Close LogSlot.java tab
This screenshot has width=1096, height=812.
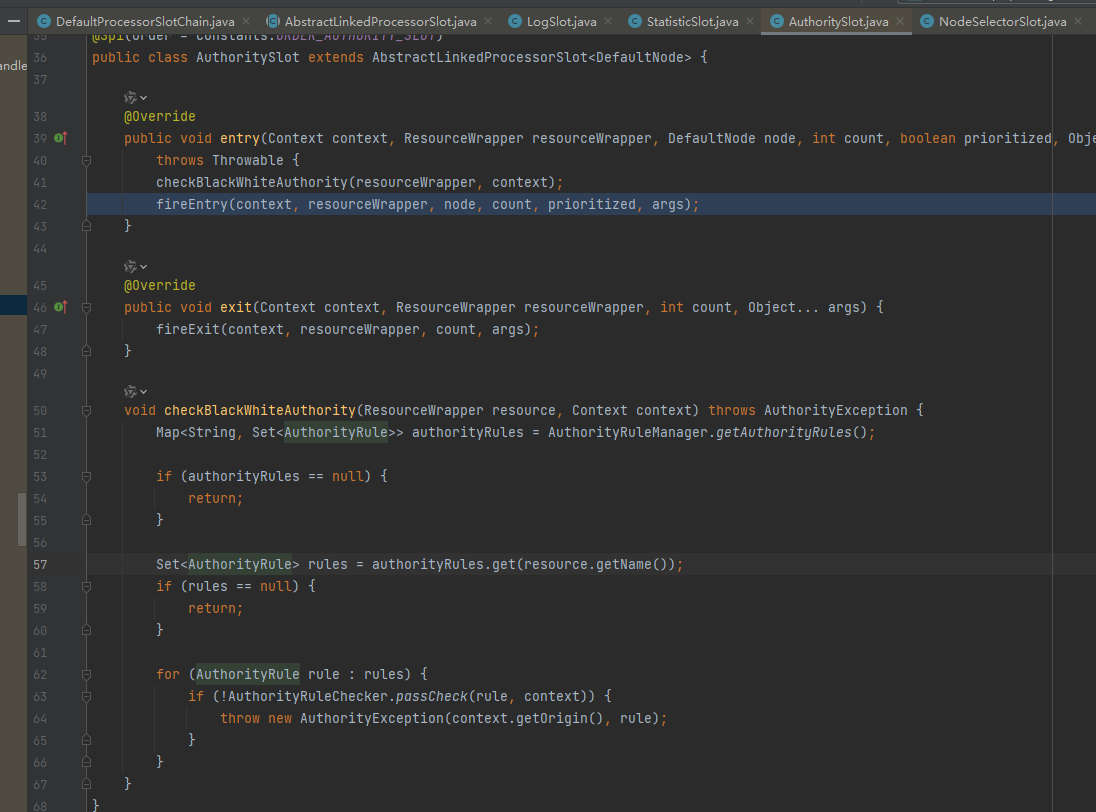click(x=608, y=22)
